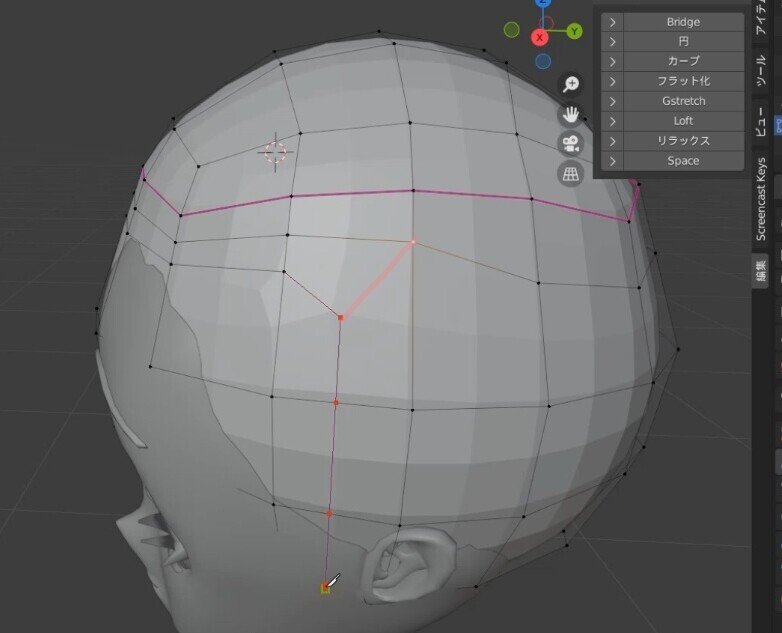
Task: Open the Screencast Keys sidebar tab
Action: click(x=761, y=199)
